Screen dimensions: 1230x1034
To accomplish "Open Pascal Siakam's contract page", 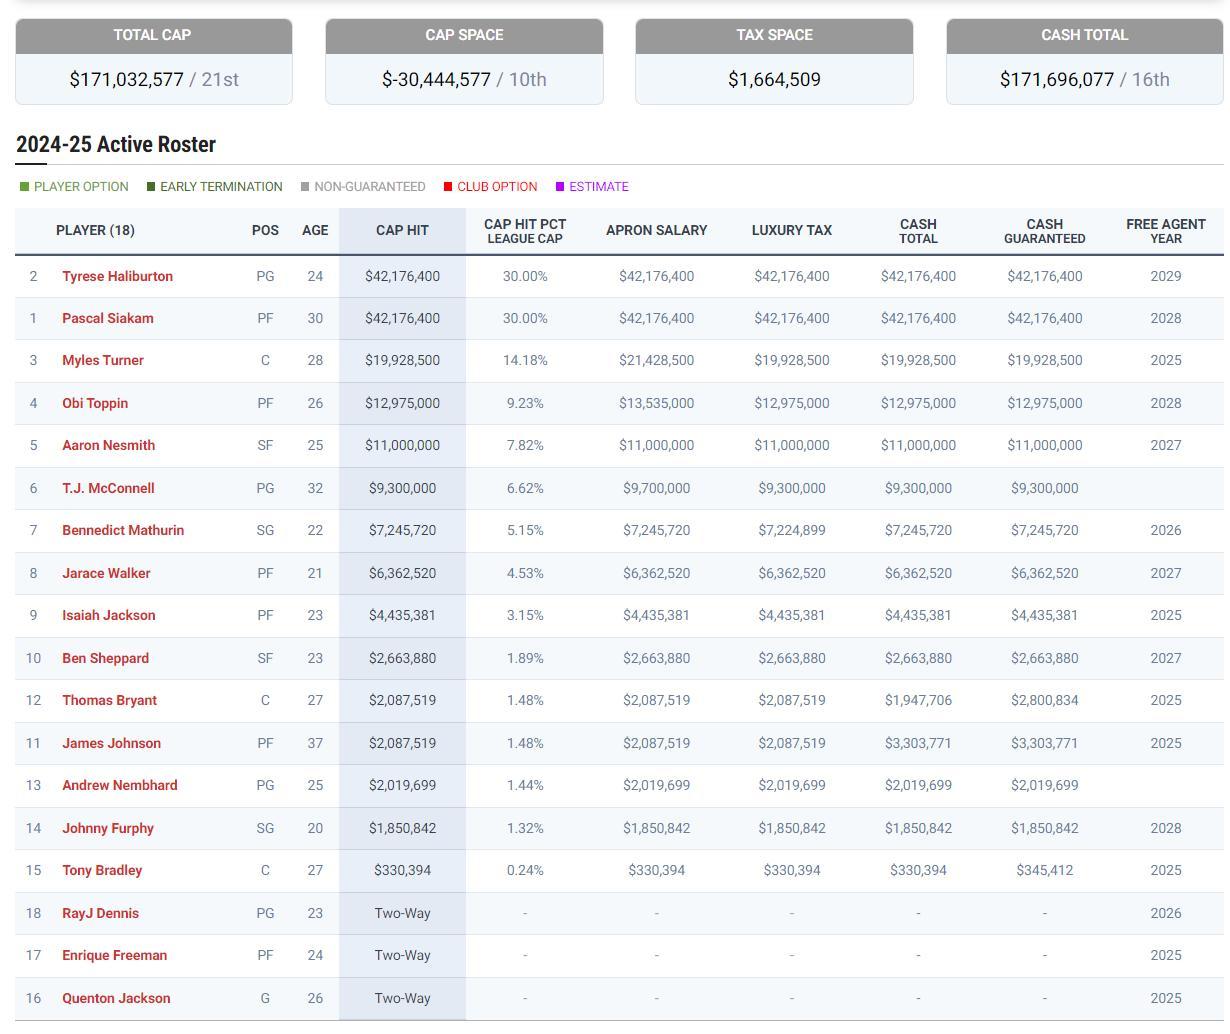I will pos(107,318).
